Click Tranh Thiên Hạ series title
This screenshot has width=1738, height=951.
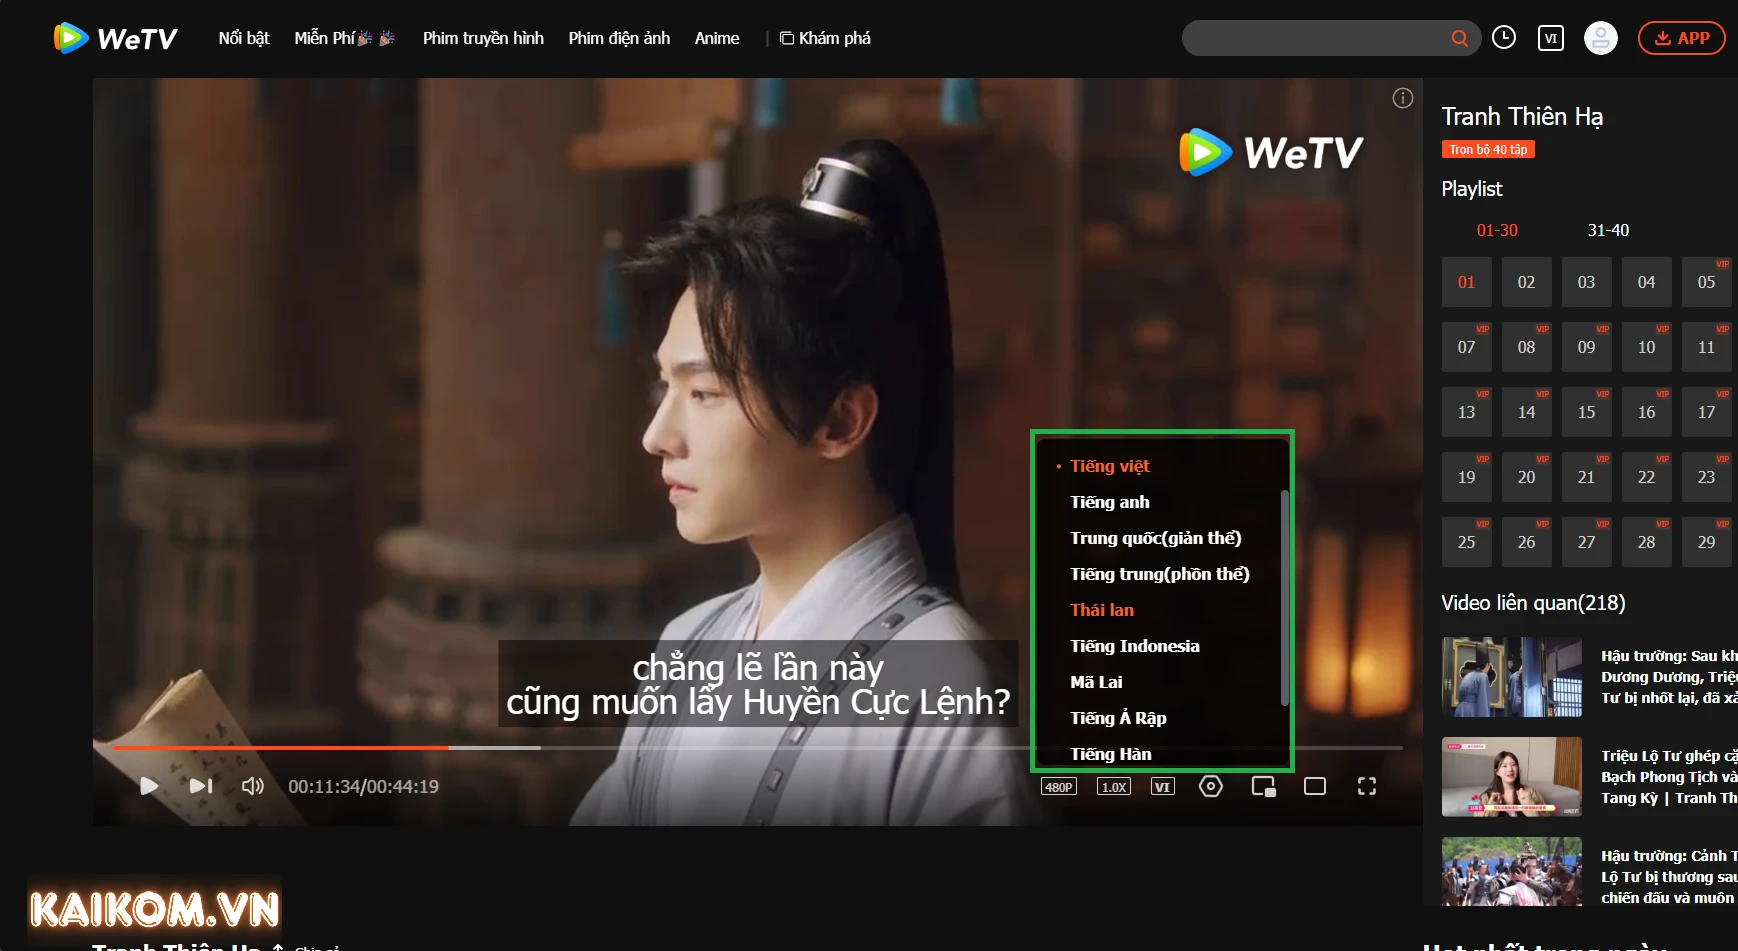(x=1522, y=117)
